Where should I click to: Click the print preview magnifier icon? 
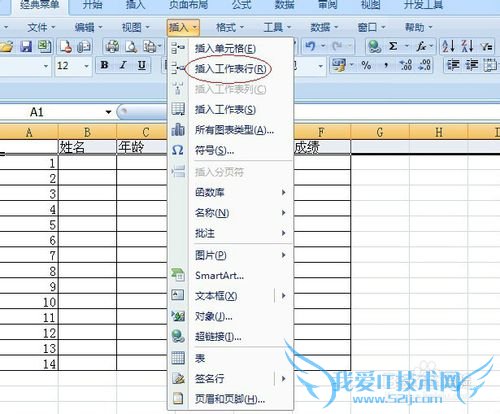[x=131, y=47]
